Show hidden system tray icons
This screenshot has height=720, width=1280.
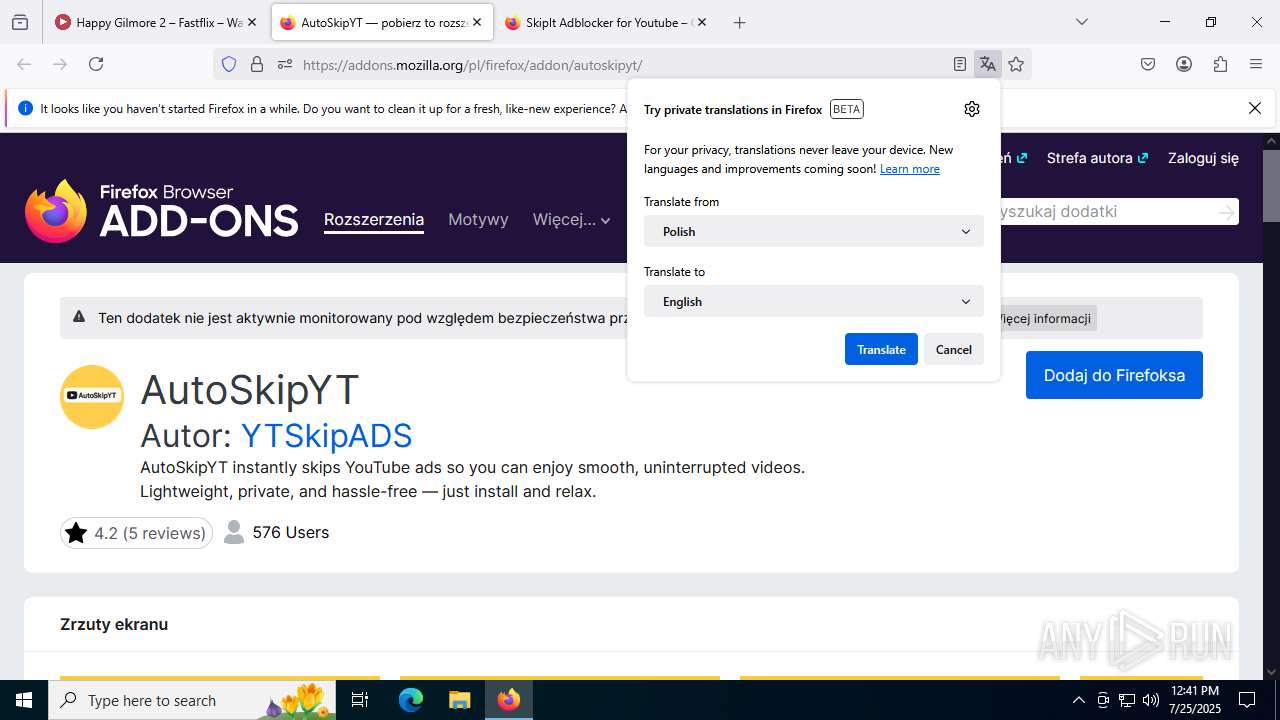click(1078, 700)
